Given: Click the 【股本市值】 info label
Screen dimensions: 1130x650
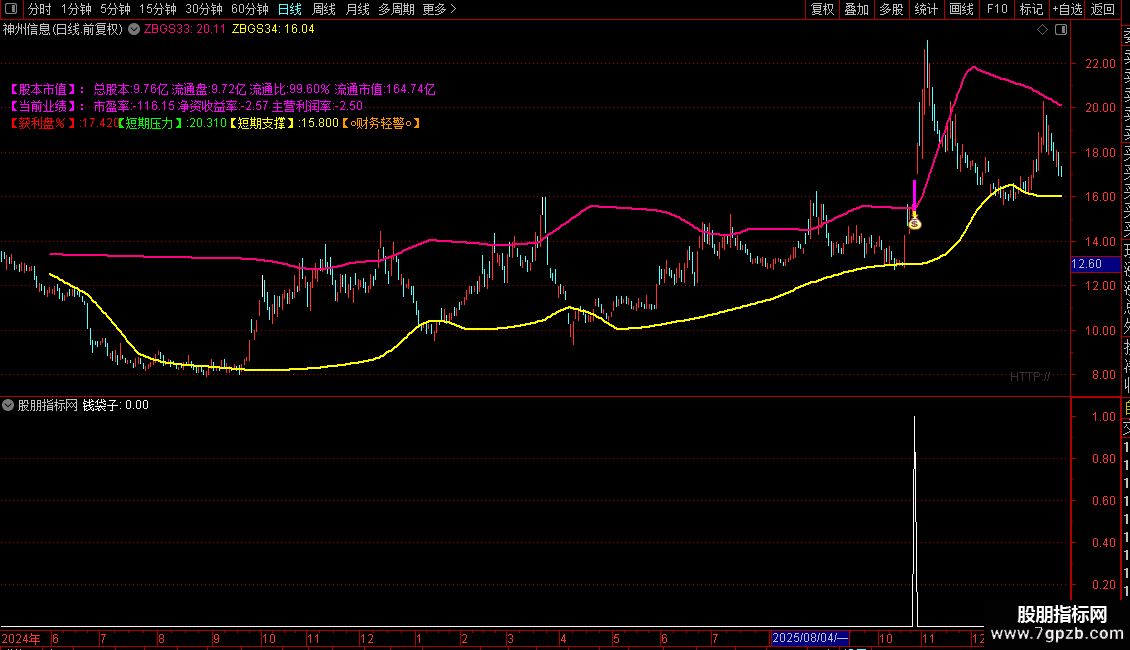Looking at the screenshot, I should click(46, 89).
